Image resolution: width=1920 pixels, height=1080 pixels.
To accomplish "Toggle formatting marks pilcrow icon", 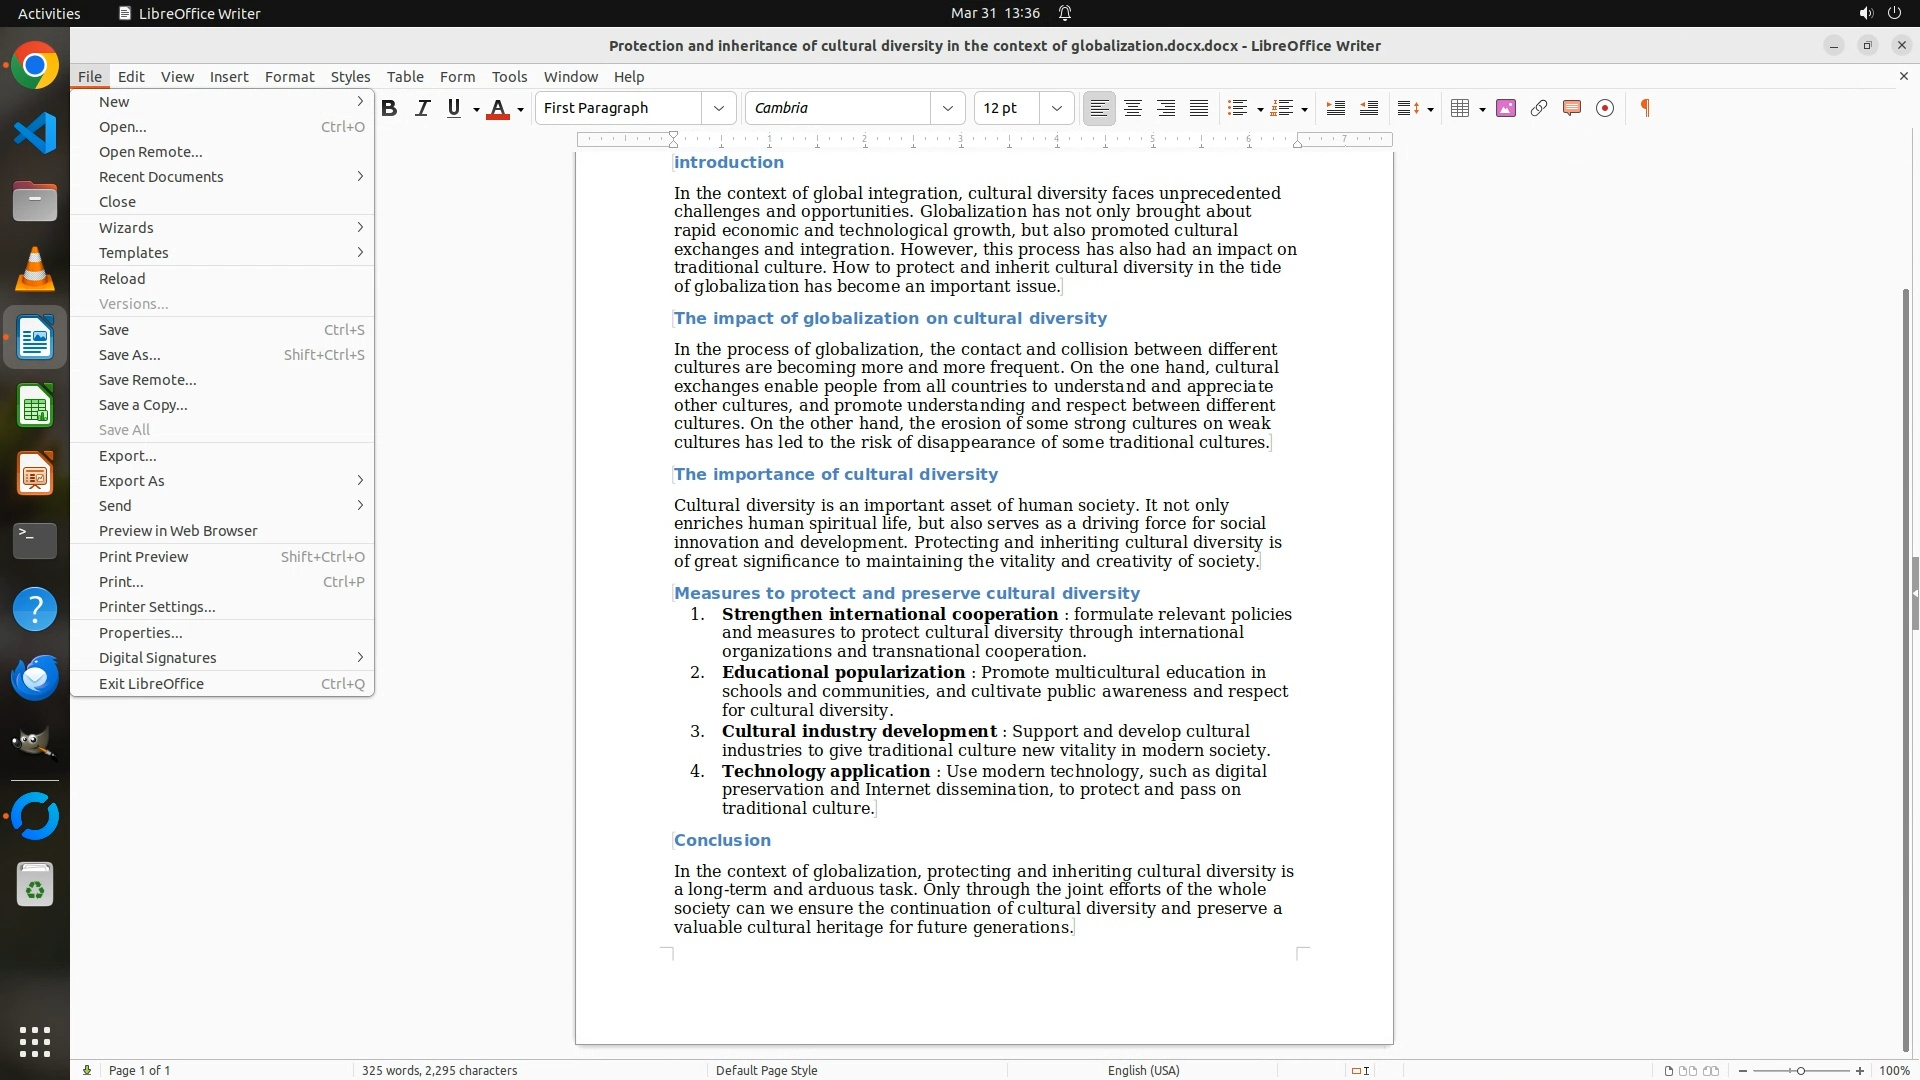I will pyautogui.click(x=1645, y=108).
